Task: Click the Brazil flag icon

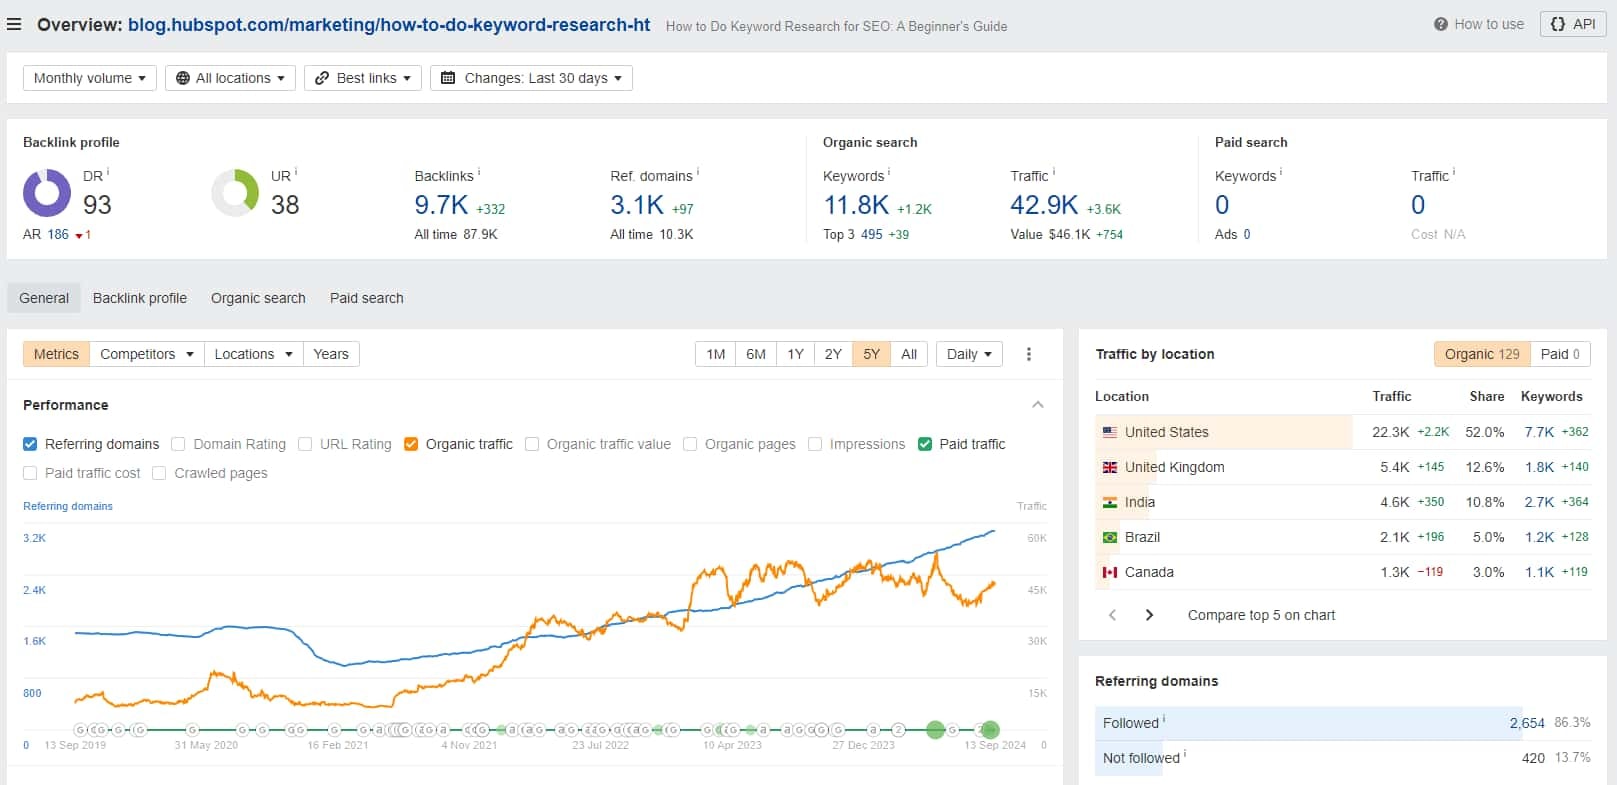Action: click(1110, 537)
